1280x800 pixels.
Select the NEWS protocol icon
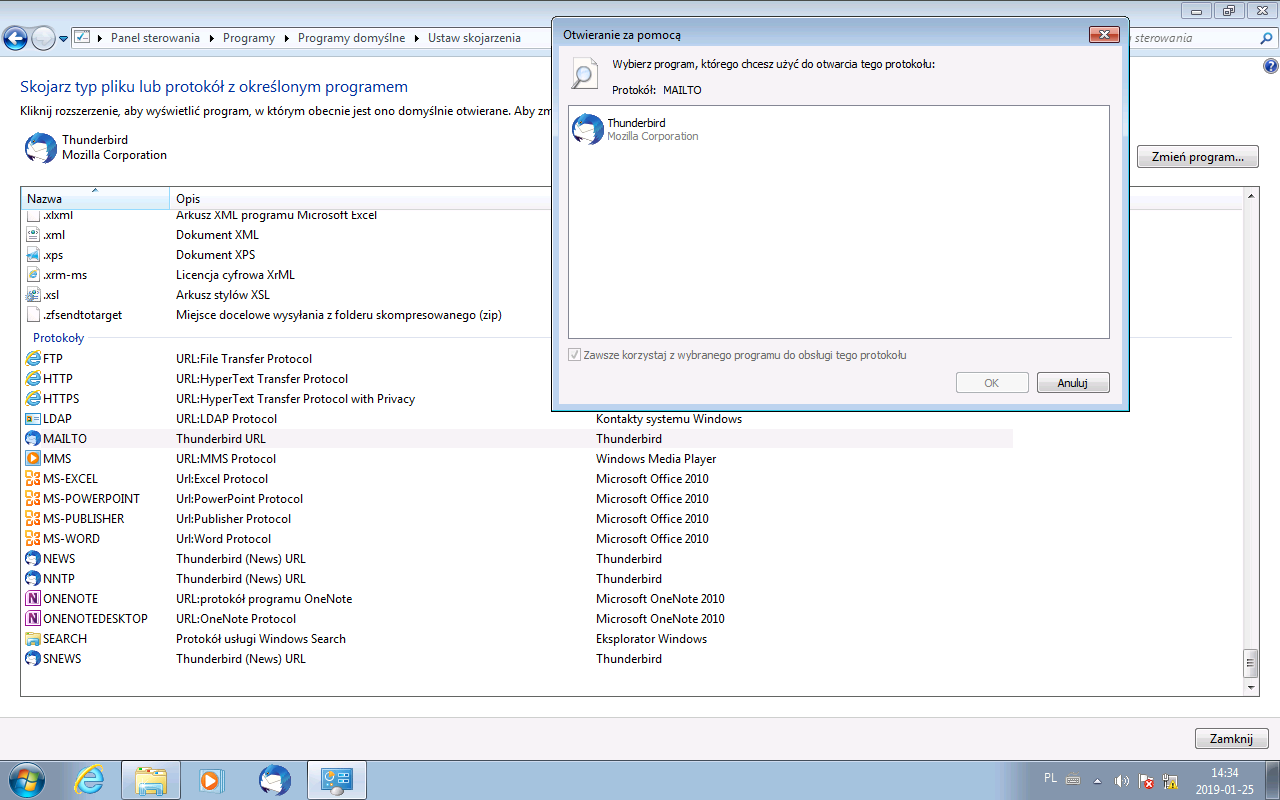33,559
